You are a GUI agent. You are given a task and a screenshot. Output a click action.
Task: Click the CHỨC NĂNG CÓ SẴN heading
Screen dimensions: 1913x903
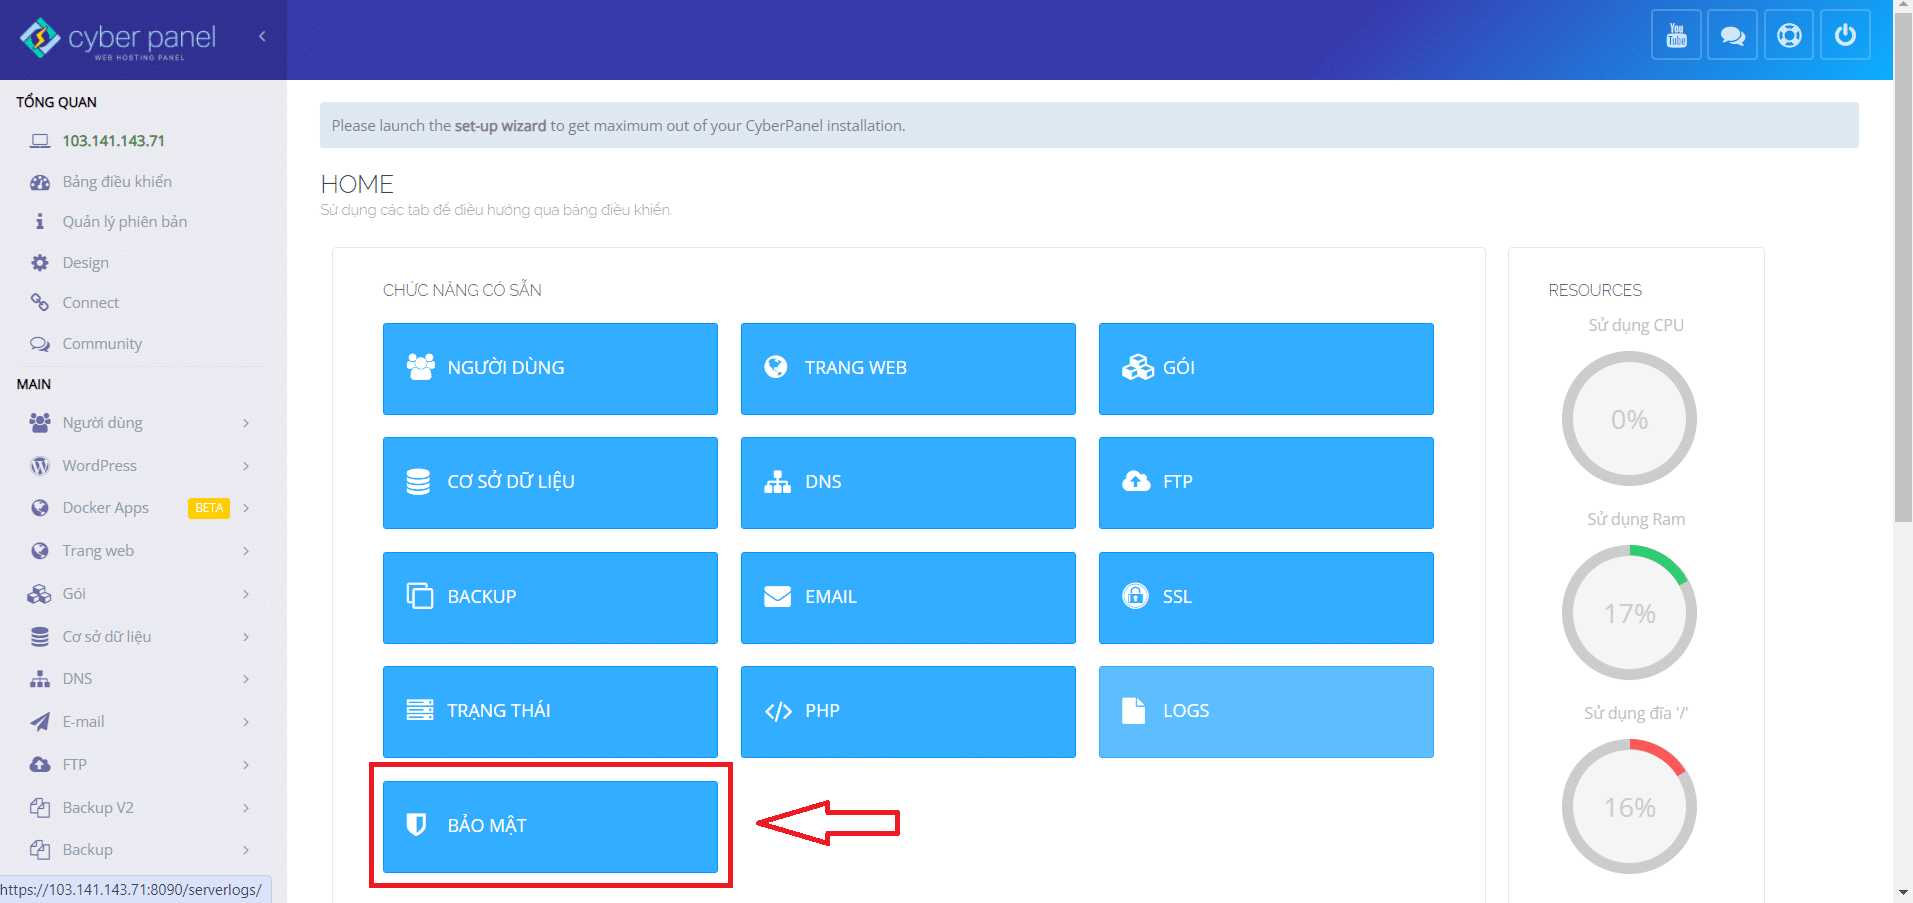click(x=462, y=290)
